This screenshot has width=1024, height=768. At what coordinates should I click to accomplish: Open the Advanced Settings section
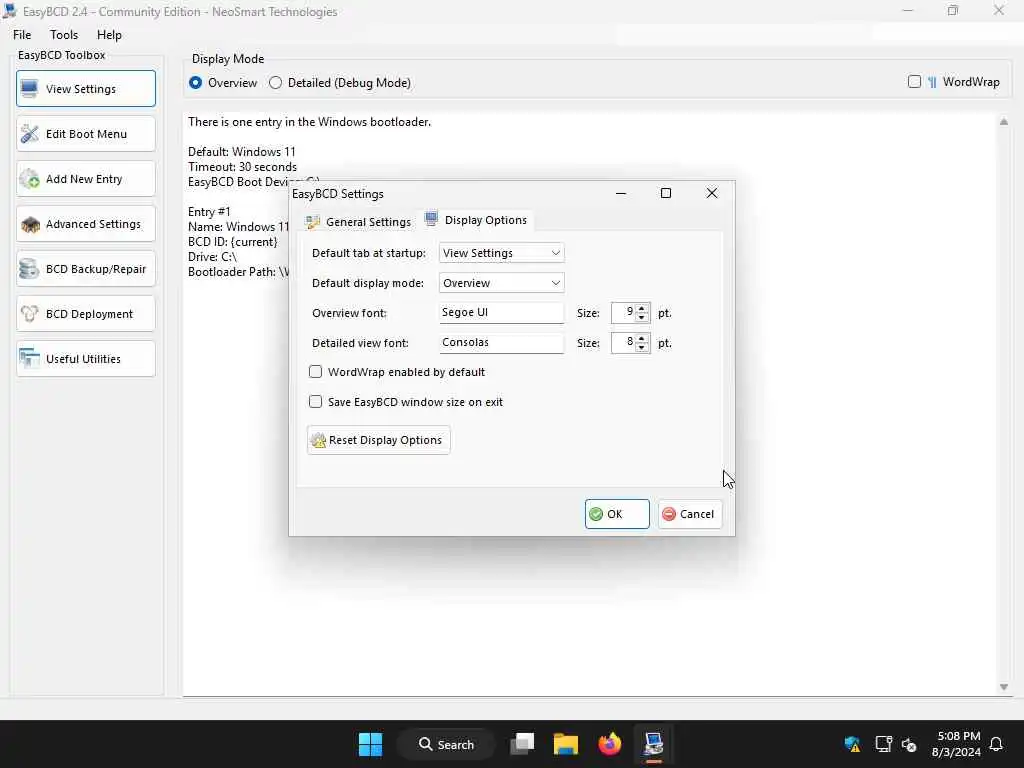click(86, 223)
